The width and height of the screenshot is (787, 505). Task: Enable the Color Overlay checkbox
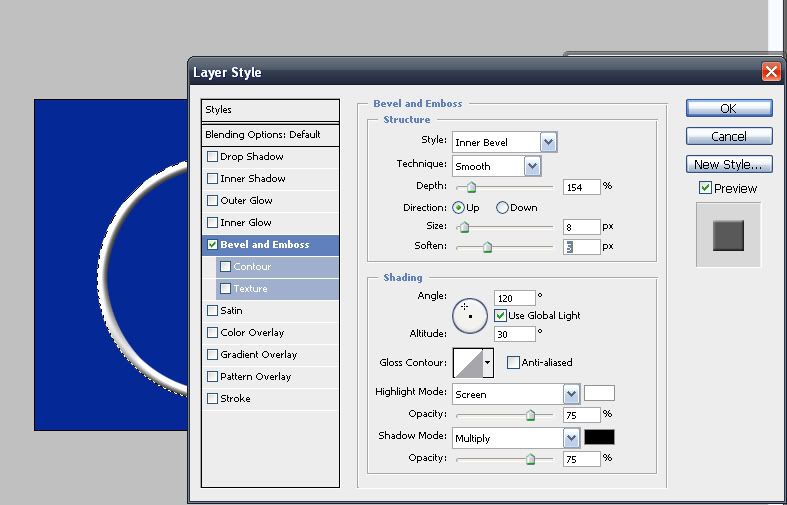coord(212,332)
